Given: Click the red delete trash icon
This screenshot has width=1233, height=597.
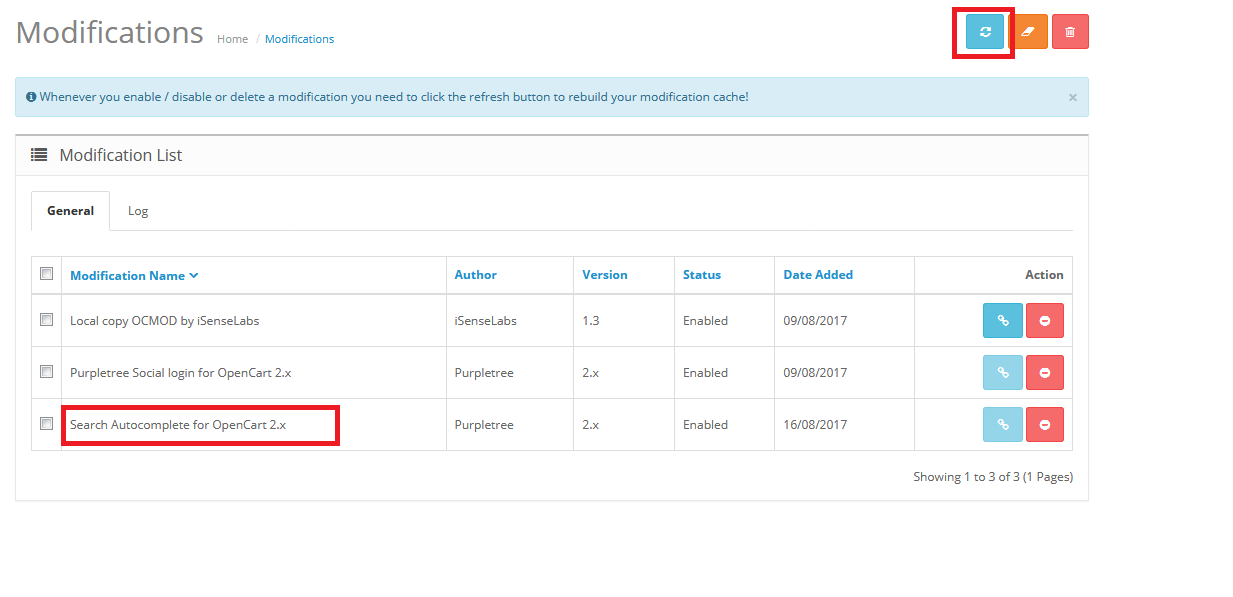Looking at the screenshot, I should pyautogui.click(x=1070, y=31).
